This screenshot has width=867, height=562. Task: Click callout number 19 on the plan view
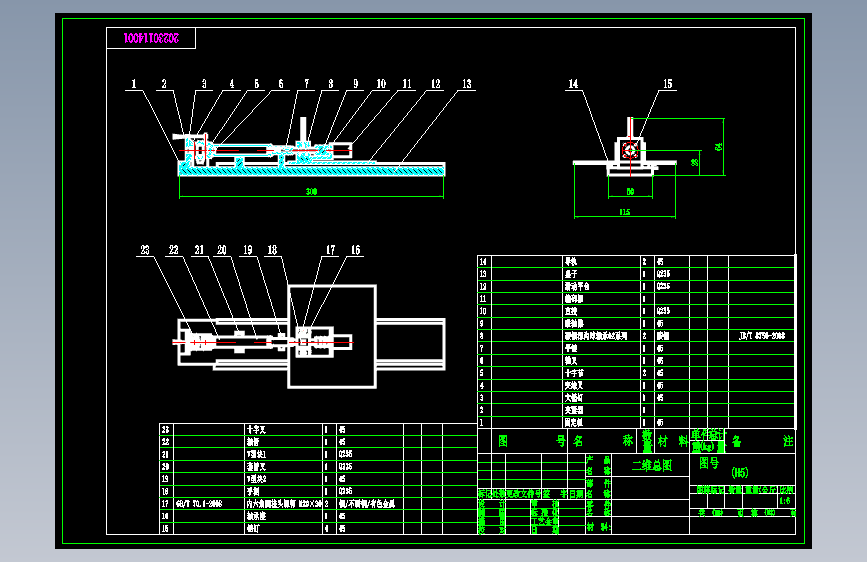tap(248, 250)
